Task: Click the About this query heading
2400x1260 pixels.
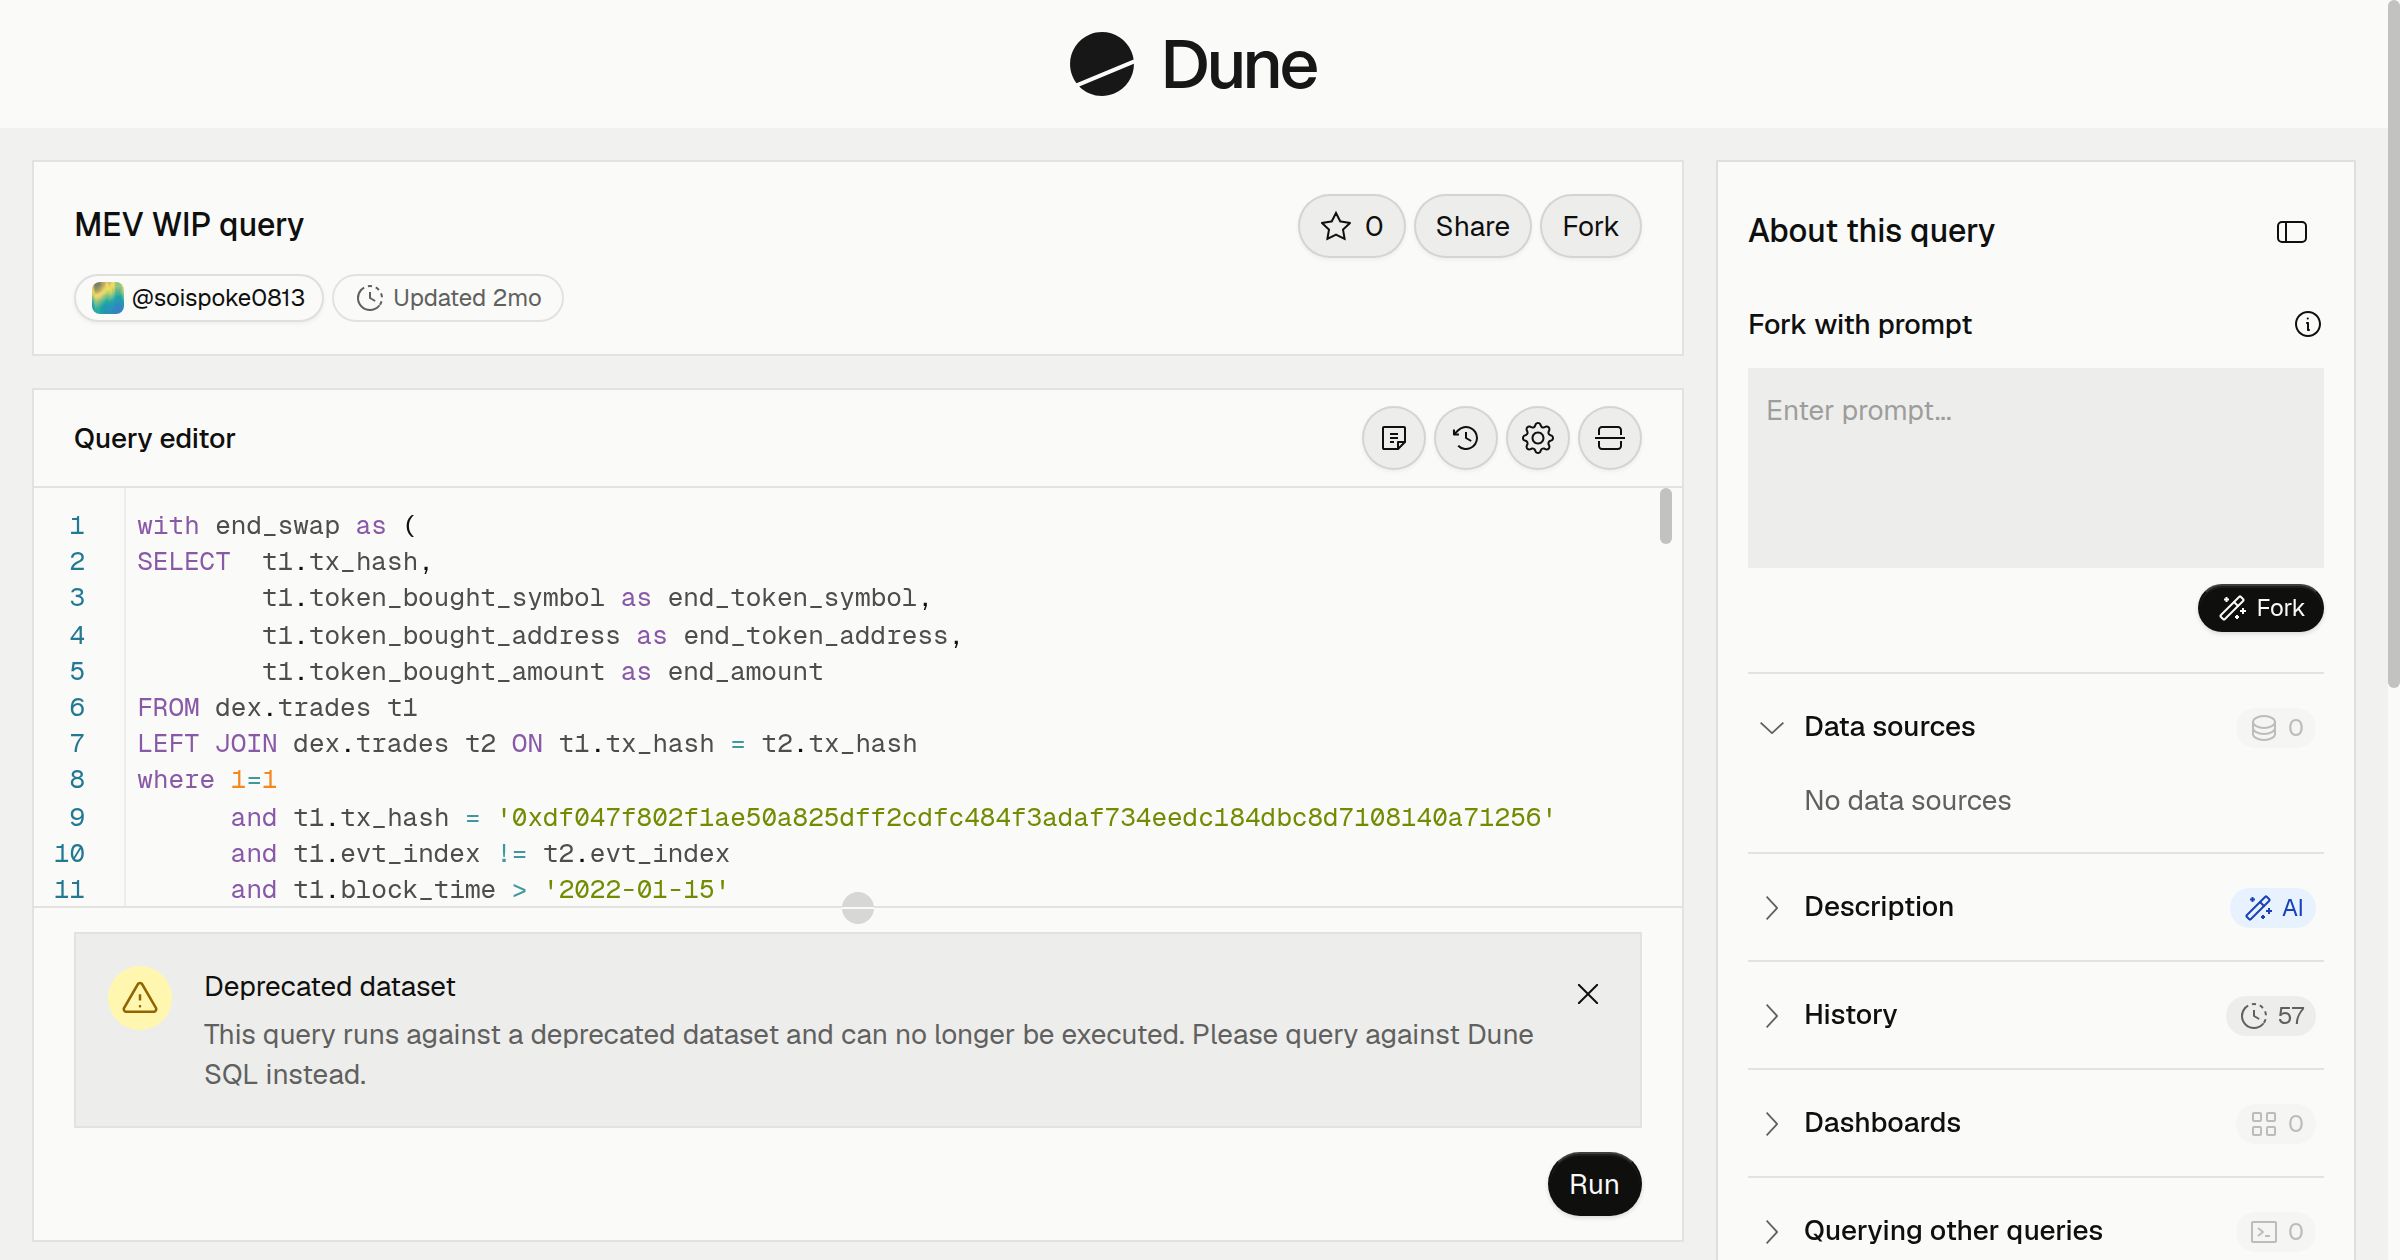Action: click(1871, 231)
